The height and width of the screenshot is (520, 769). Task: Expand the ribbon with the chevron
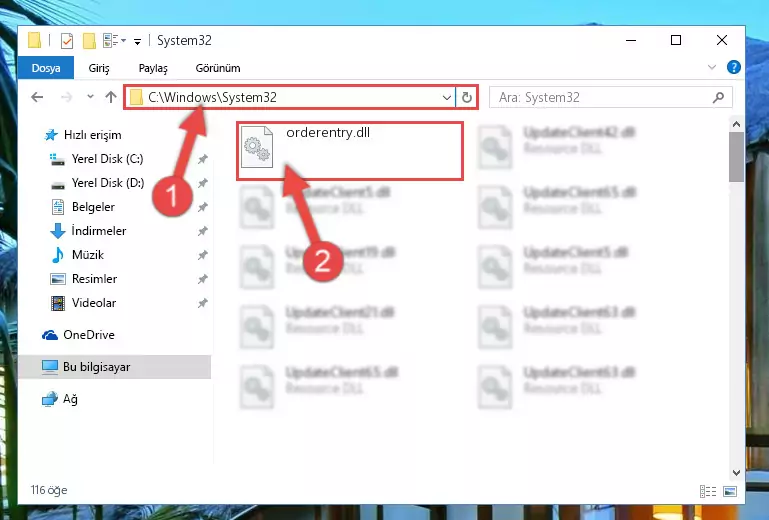click(712, 67)
